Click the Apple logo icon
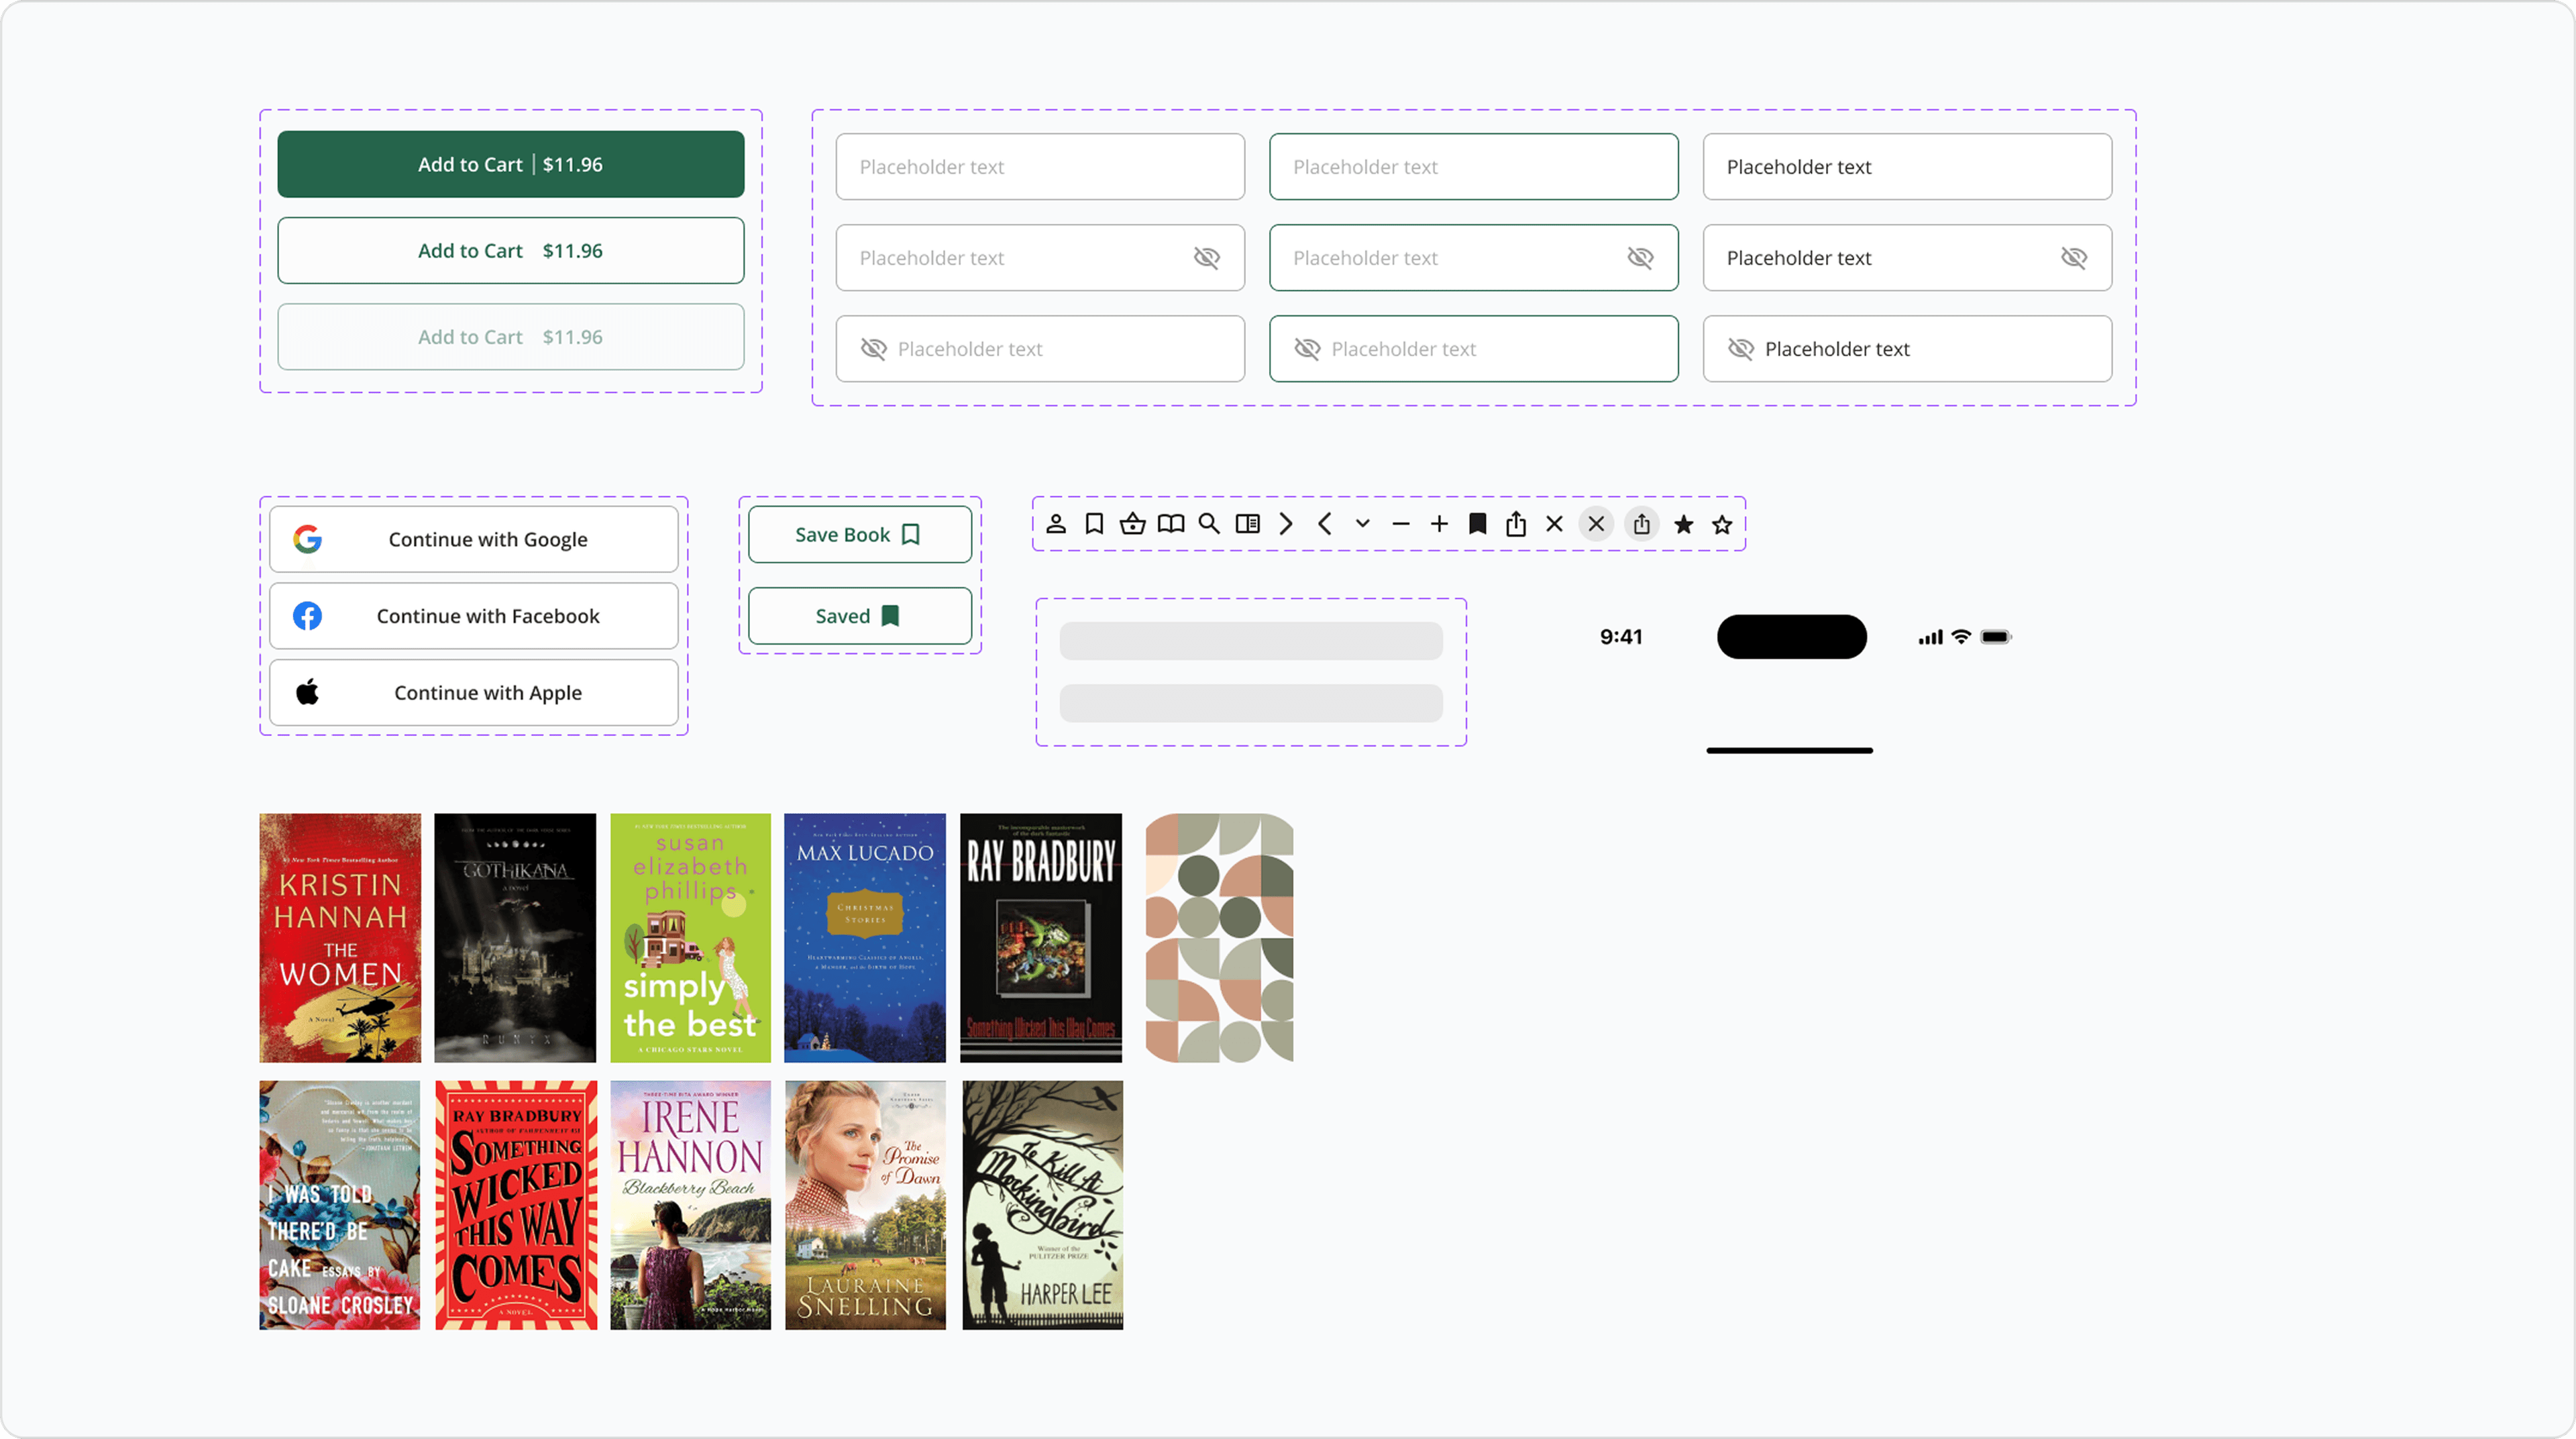Image resolution: width=2576 pixels, height=1439 pixels. (x=307, y=692)
